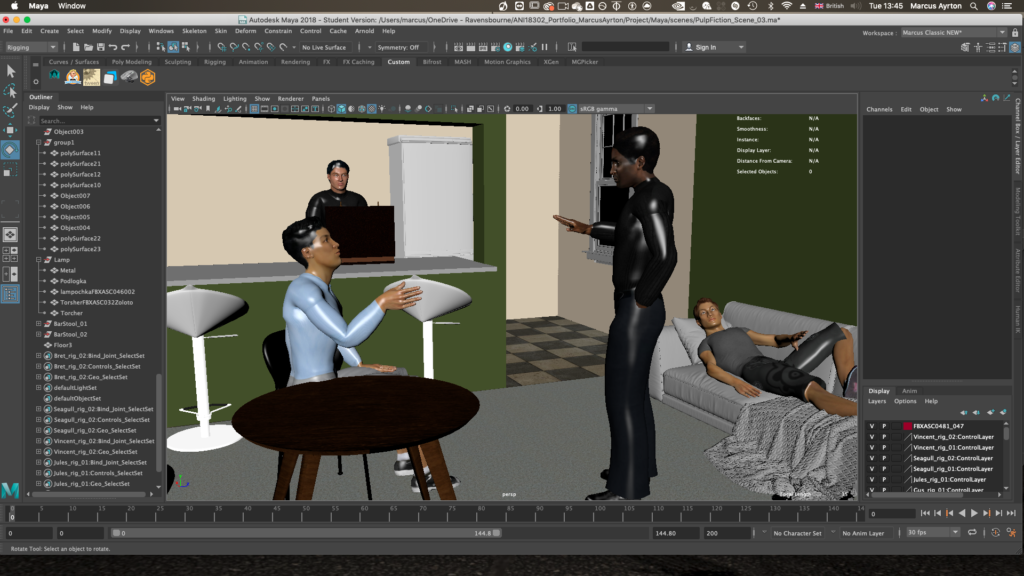Click No Live Surface field
This screenshot has width=1024, height=576.
pos(325,47)
